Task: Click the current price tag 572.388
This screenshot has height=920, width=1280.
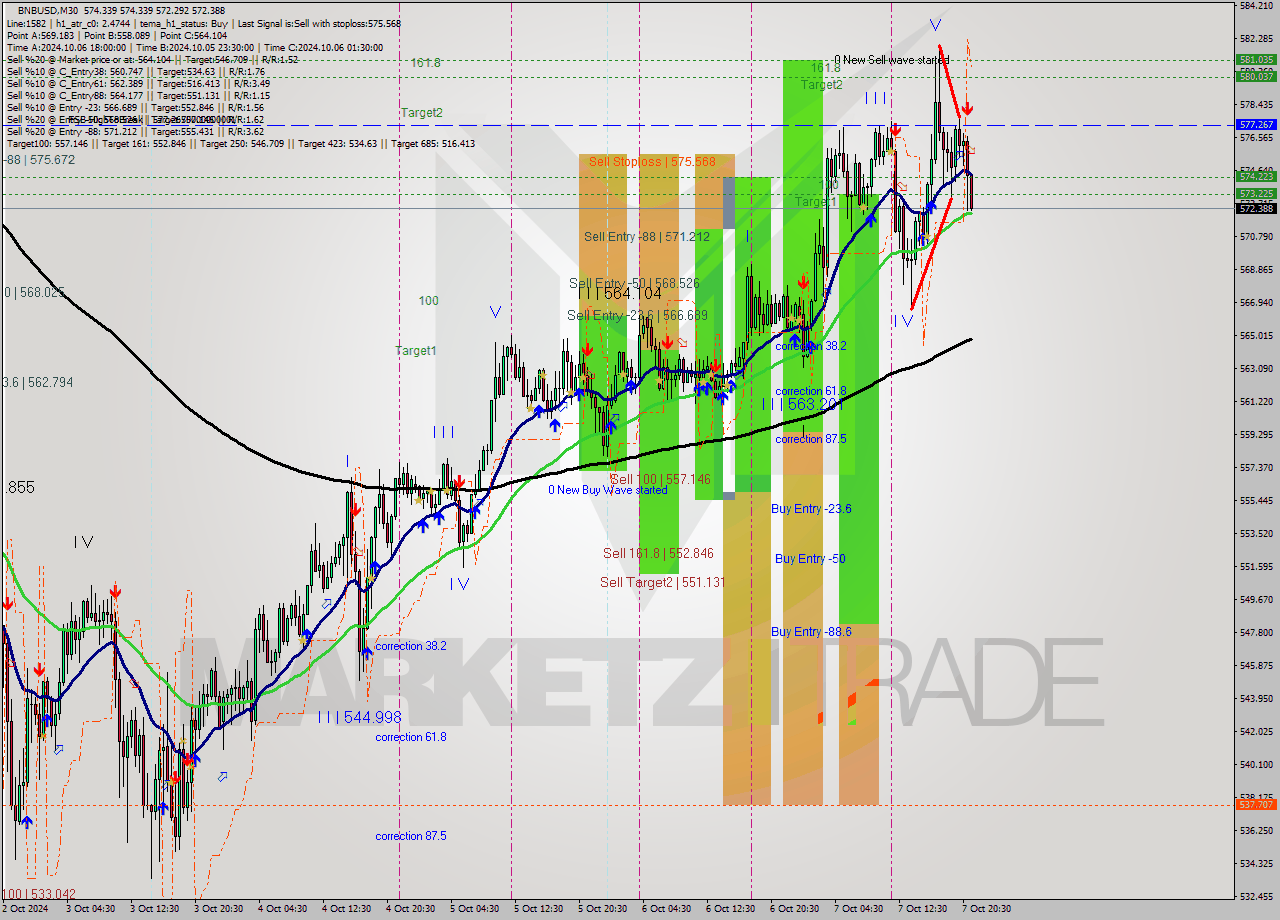Action: click(1257, 208)
